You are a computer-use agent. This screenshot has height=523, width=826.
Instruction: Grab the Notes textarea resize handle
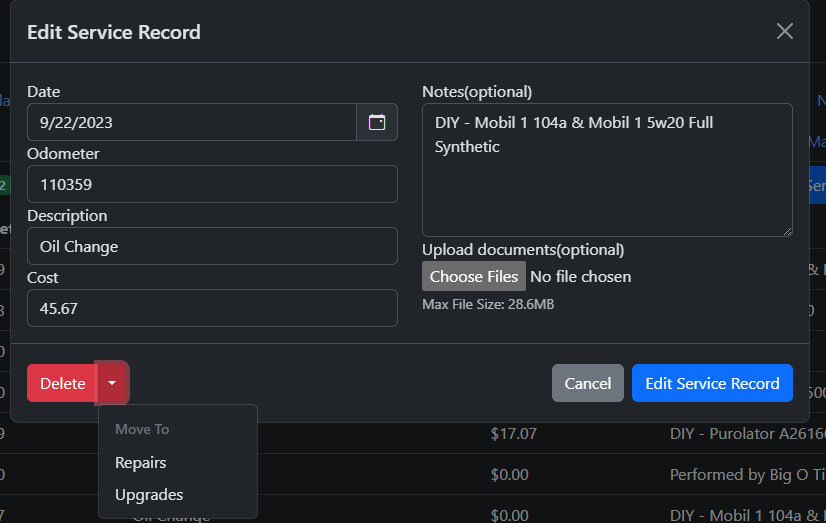tap(786, 230)
